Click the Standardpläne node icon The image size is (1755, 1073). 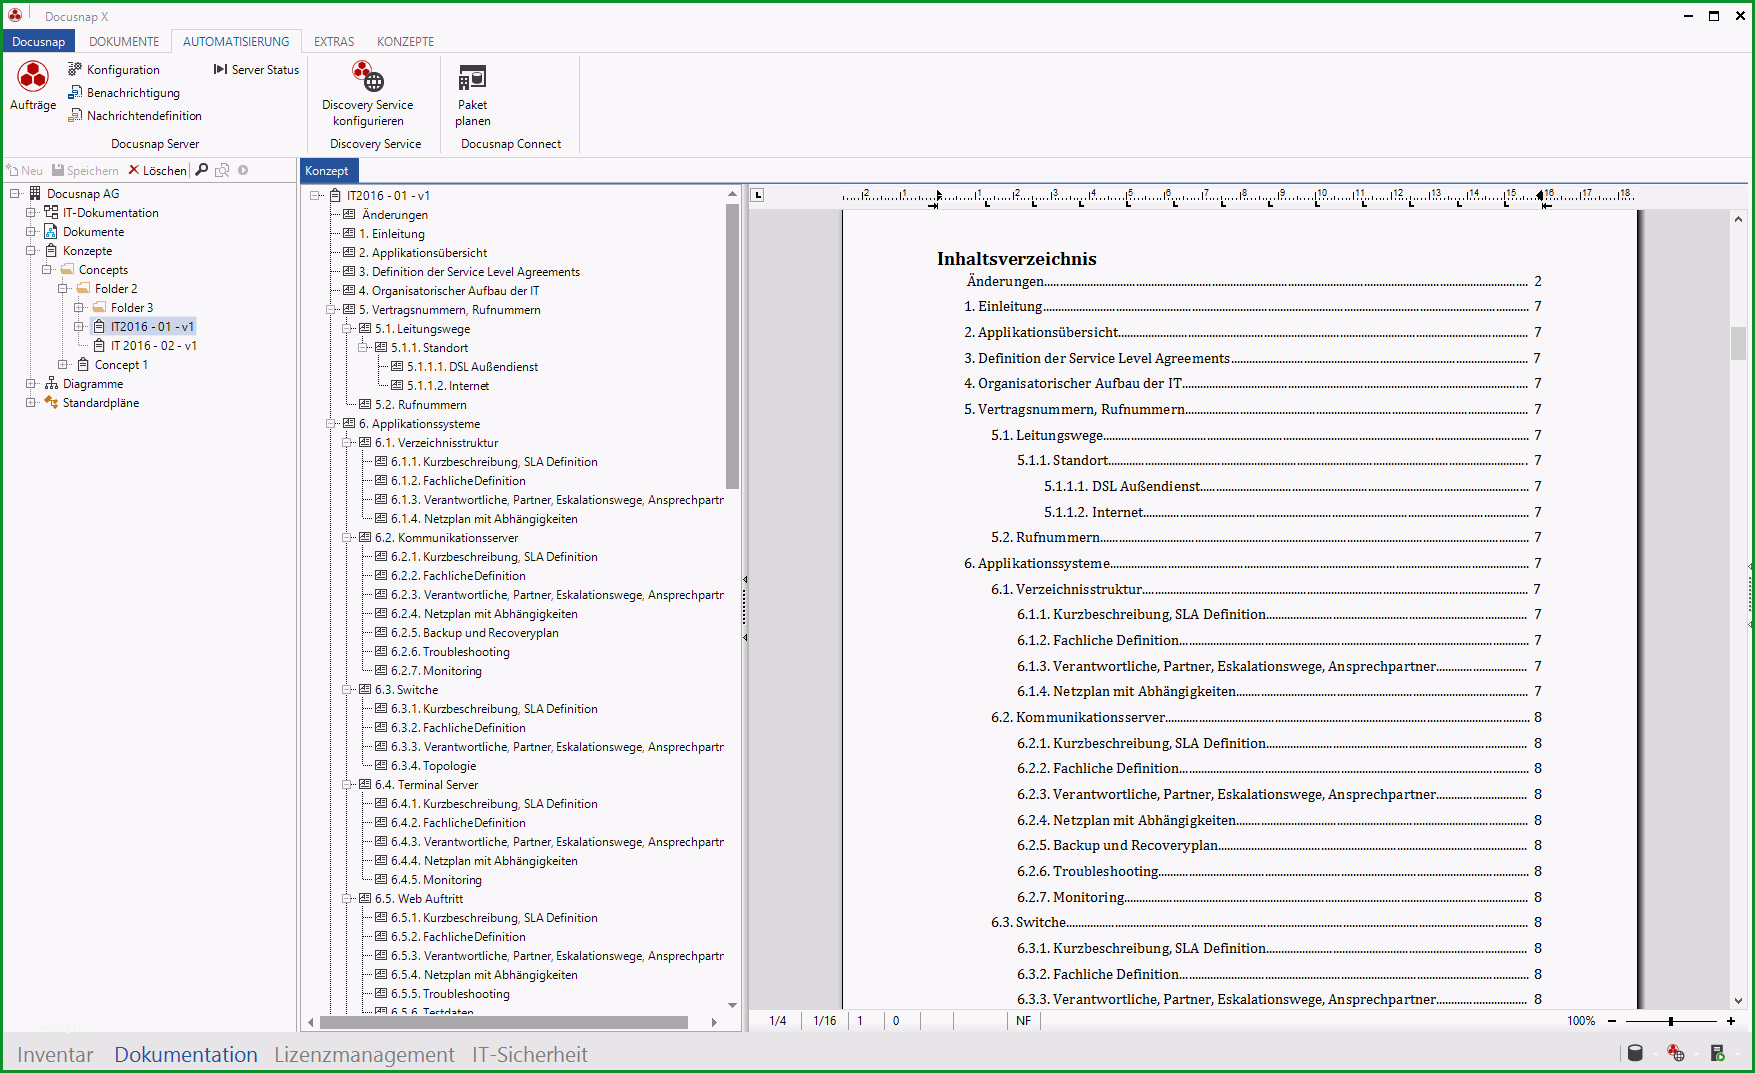(x=51, y=403)
